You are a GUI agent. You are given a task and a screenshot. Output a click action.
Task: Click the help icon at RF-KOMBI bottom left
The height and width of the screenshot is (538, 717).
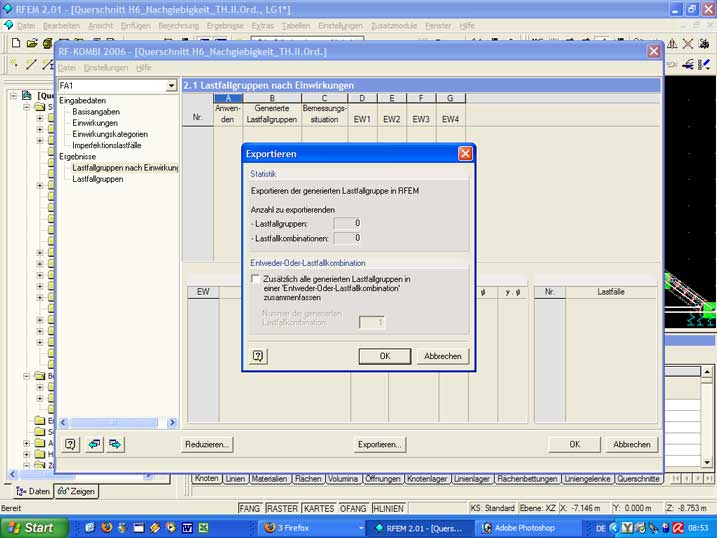tap(70, 444)
